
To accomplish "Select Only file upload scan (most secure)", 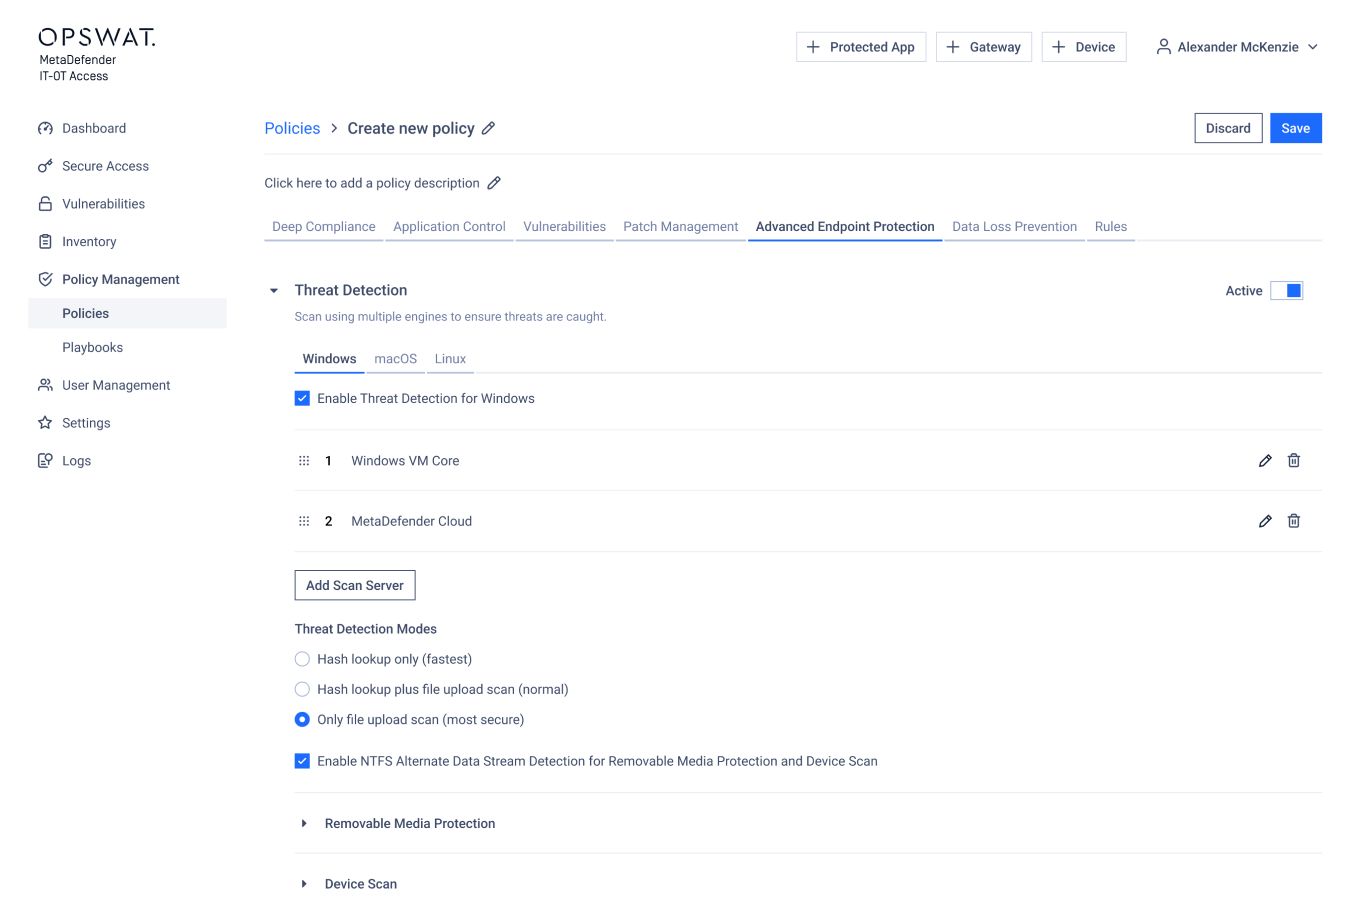I will tap(302, 719).
